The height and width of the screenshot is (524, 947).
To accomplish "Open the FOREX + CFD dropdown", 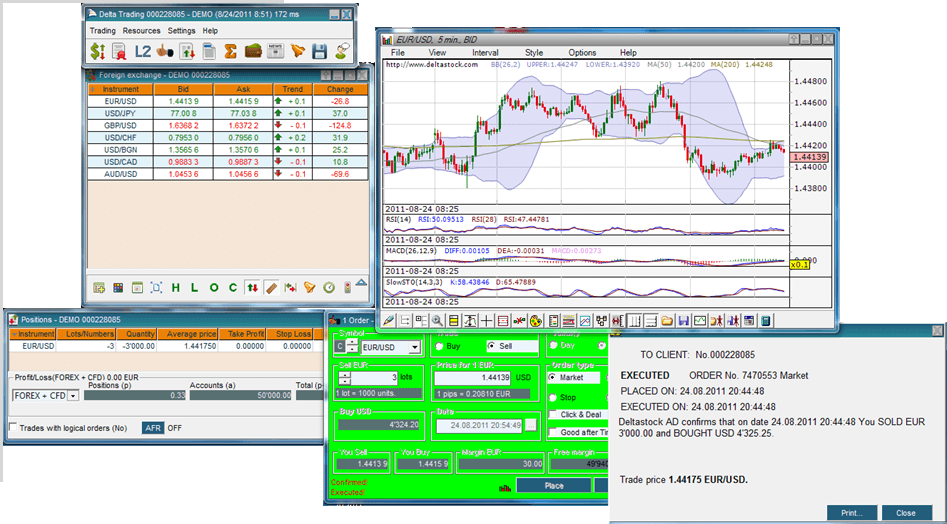I will [x=73, y=396].
